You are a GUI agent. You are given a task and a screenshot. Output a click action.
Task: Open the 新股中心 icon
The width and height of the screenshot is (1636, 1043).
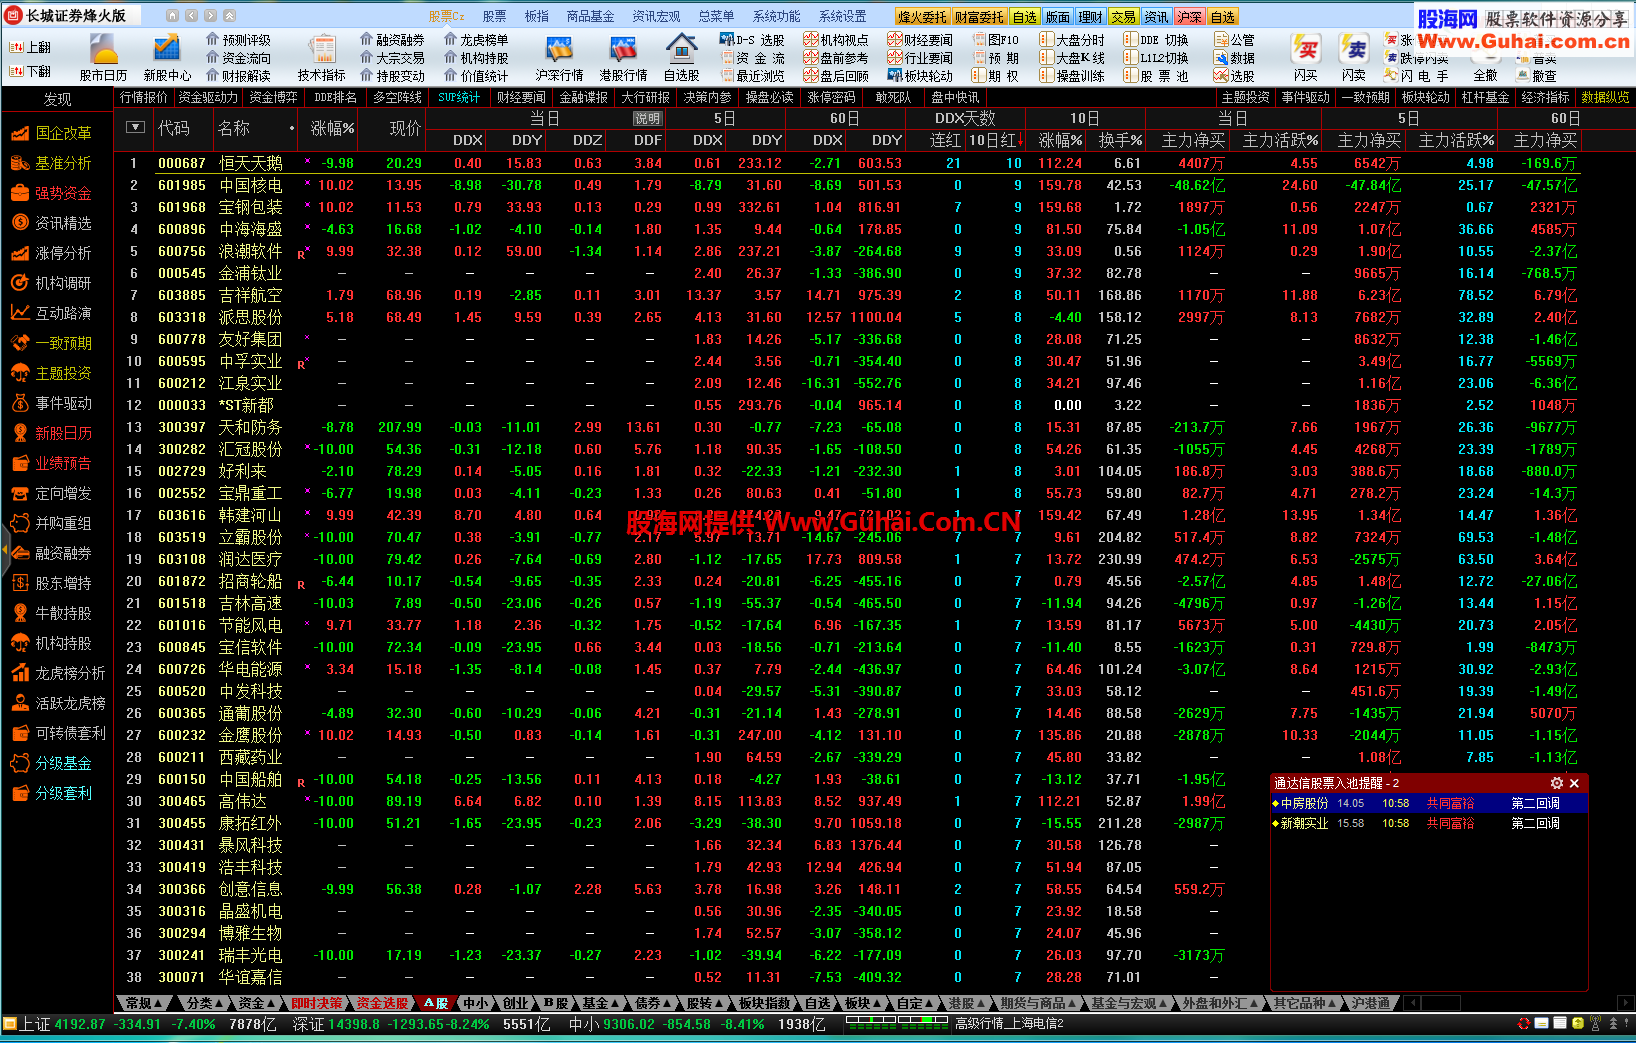167,57
